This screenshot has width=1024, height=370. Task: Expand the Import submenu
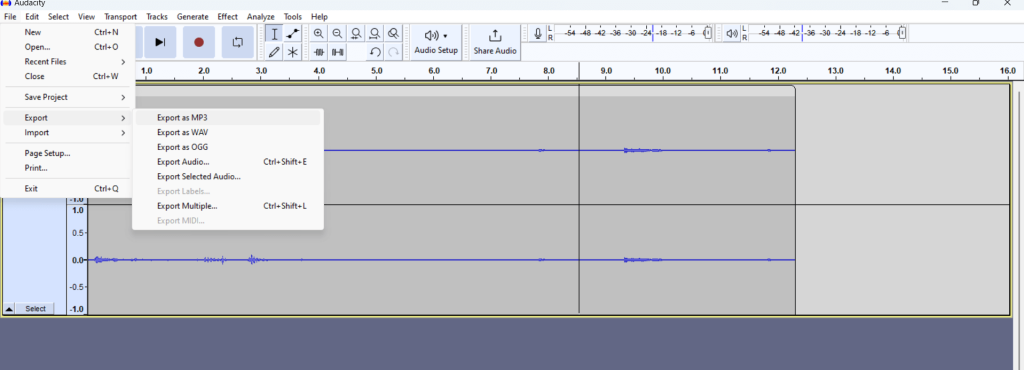click(x=68, y=132)
